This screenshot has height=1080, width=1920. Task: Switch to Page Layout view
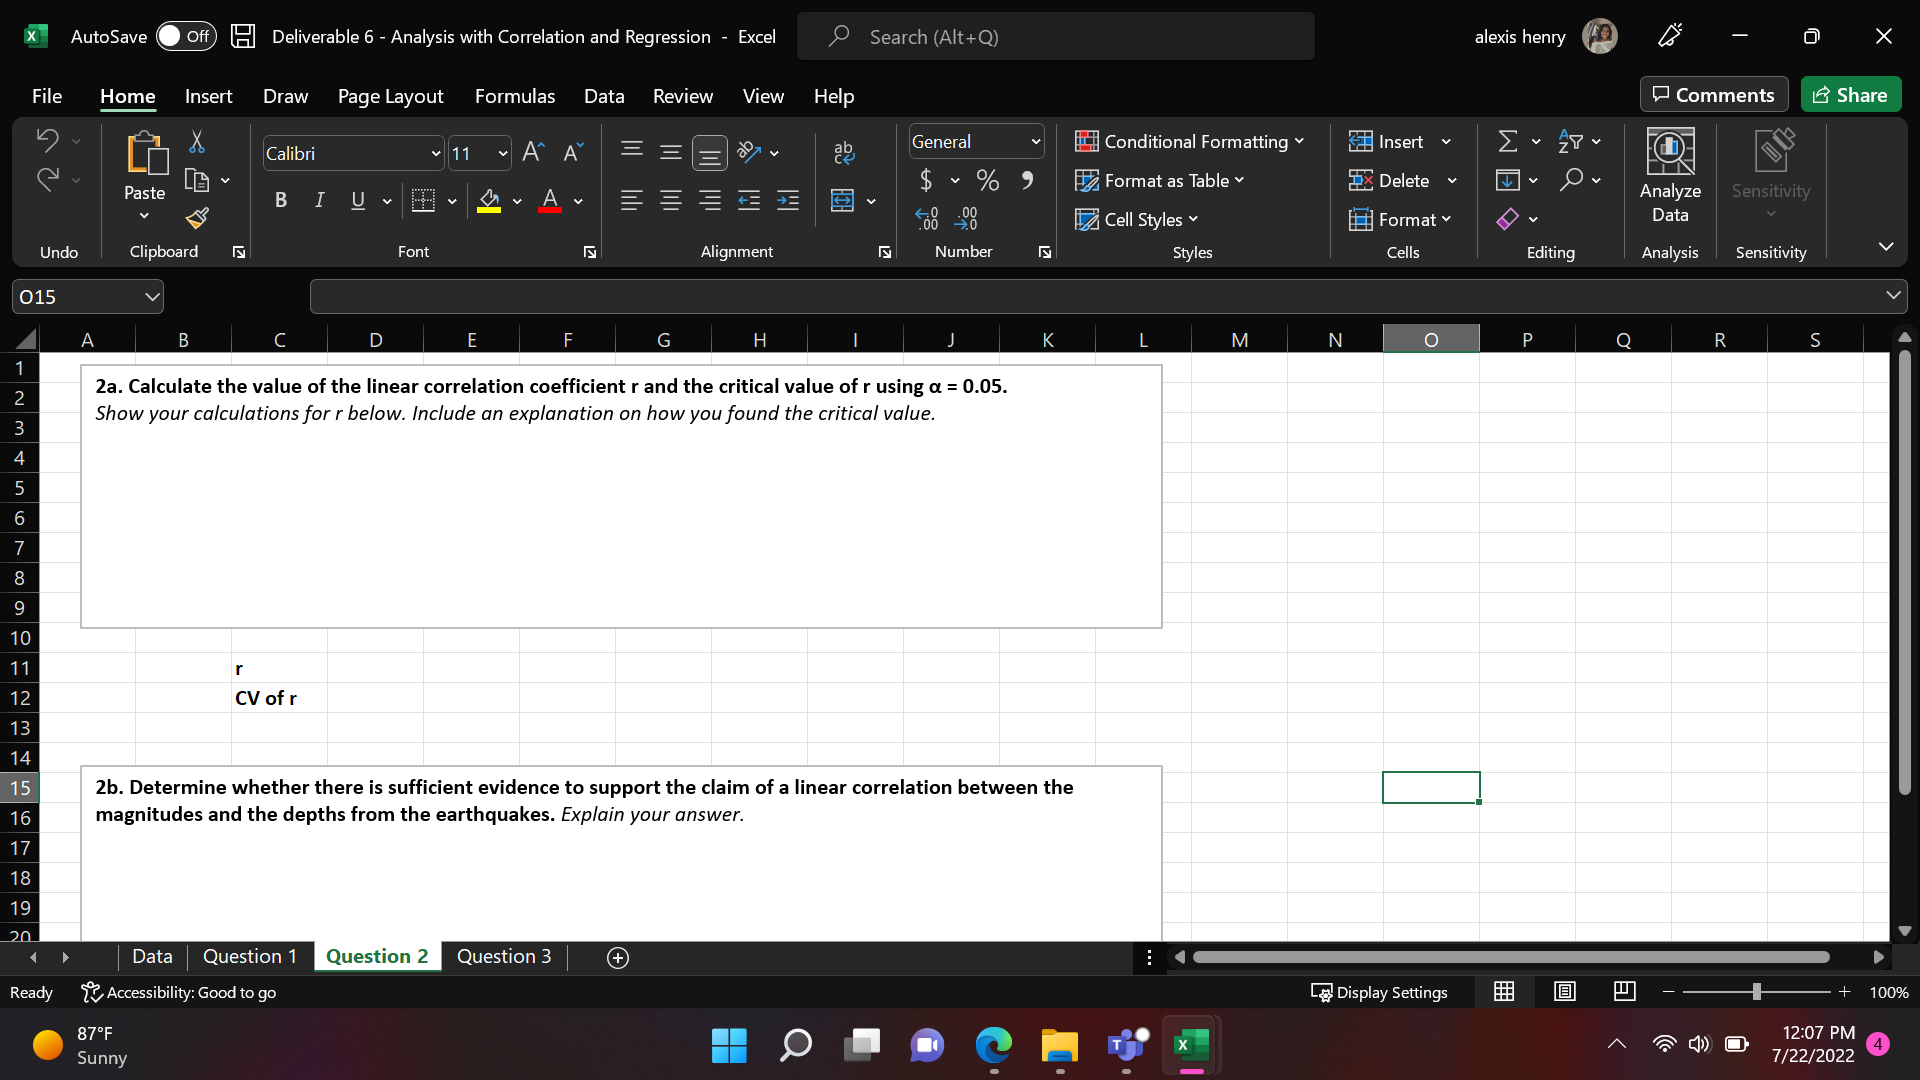[x=1565, y=992]
